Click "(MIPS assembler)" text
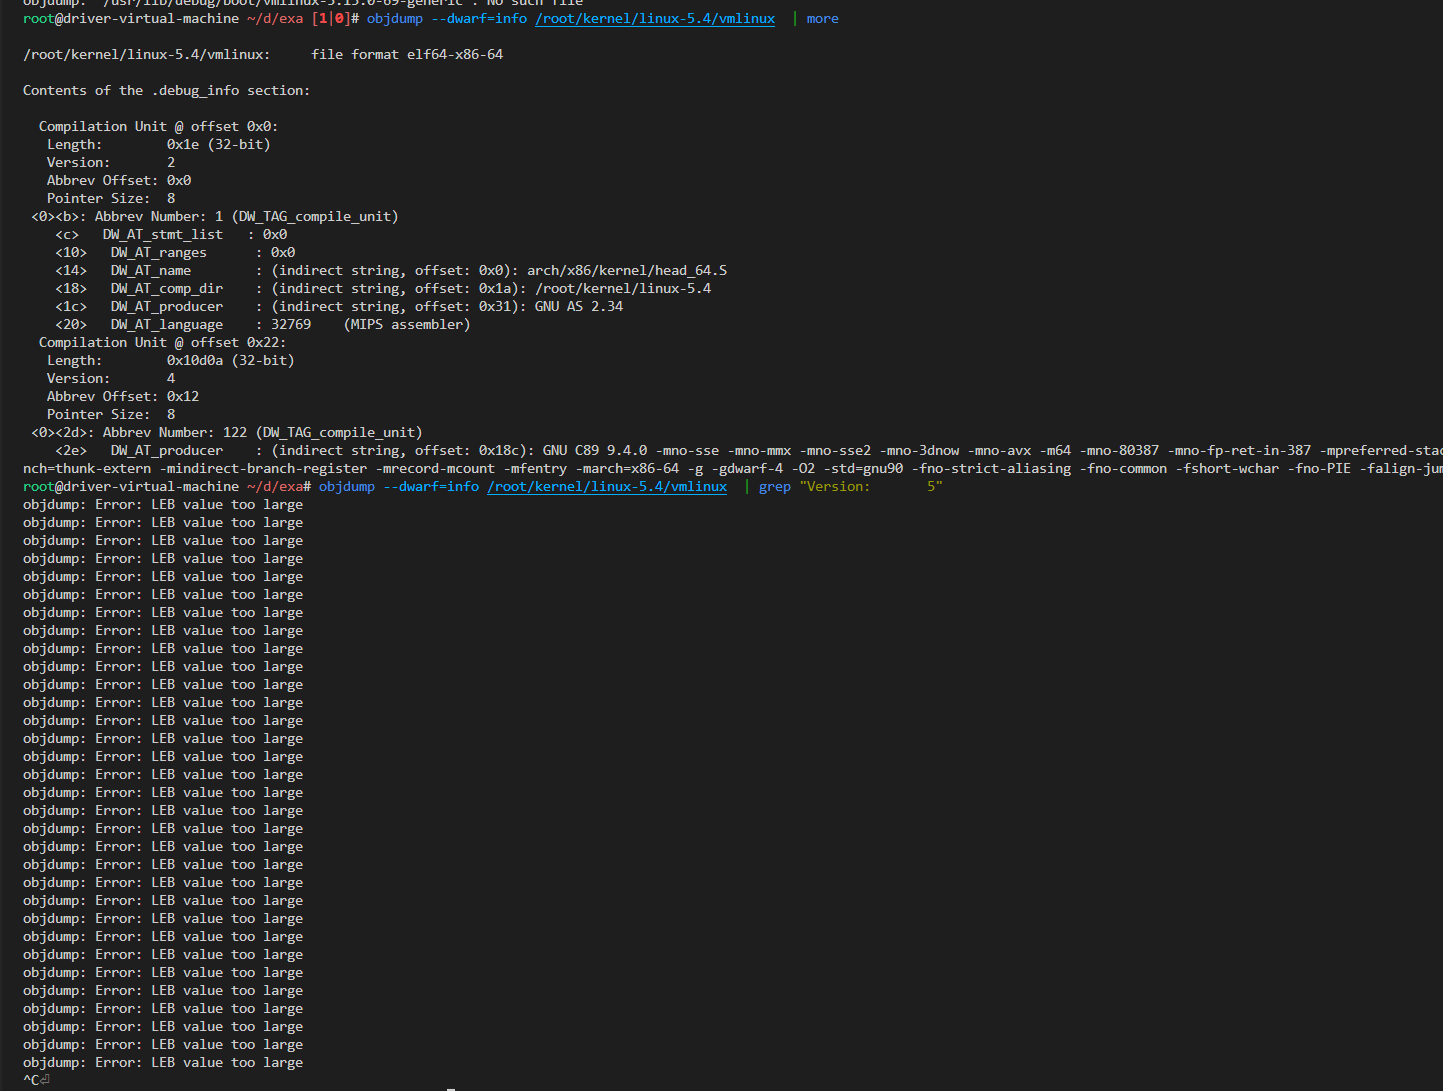Image resolution: width=1443 pixels, height=1091 pixels. [x=407, y=324]
